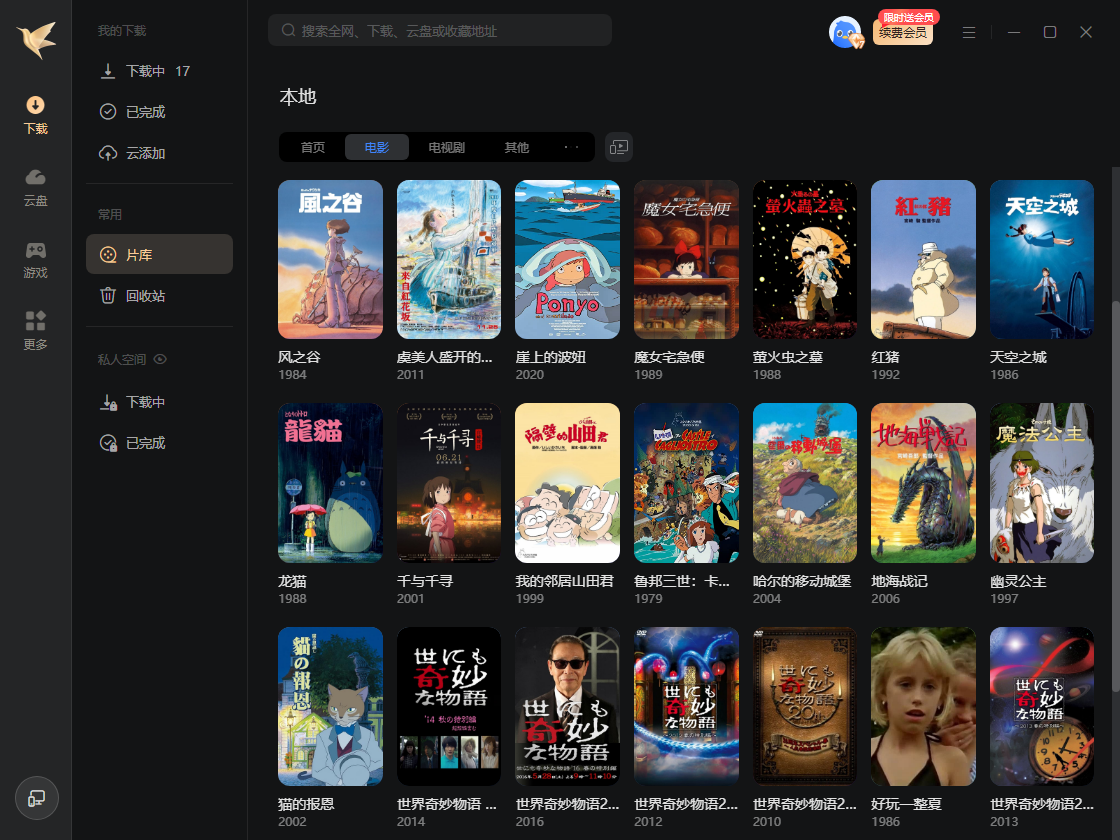Open the user avatar profile
Image resolution: width=1120 pixels, height=840 pixels.
tap(845, 32)
